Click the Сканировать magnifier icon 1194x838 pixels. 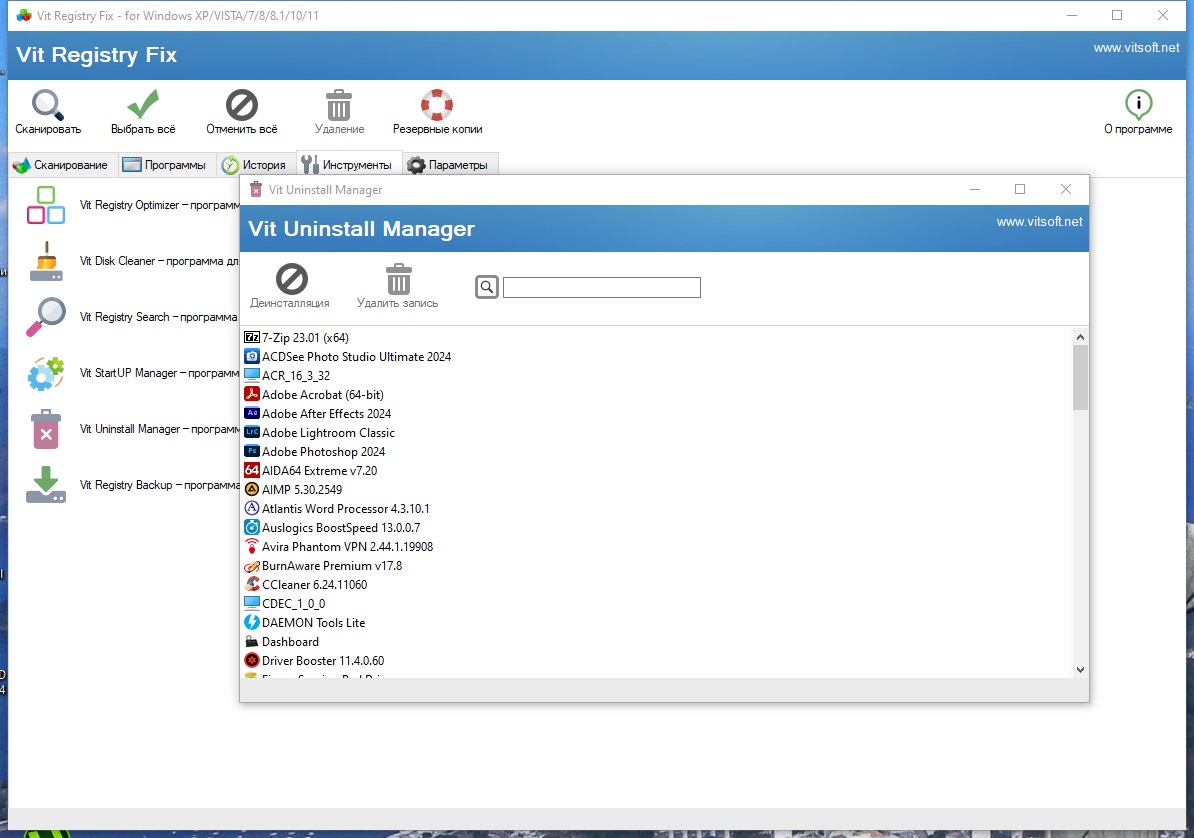click(47, 105)
